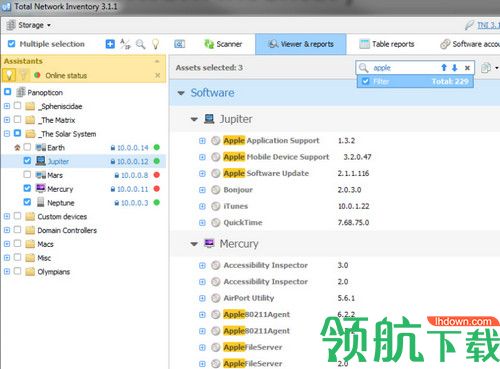
Task: Expand Apple Application Support entry
Action: pyautogui.click(x=202, y=141)
